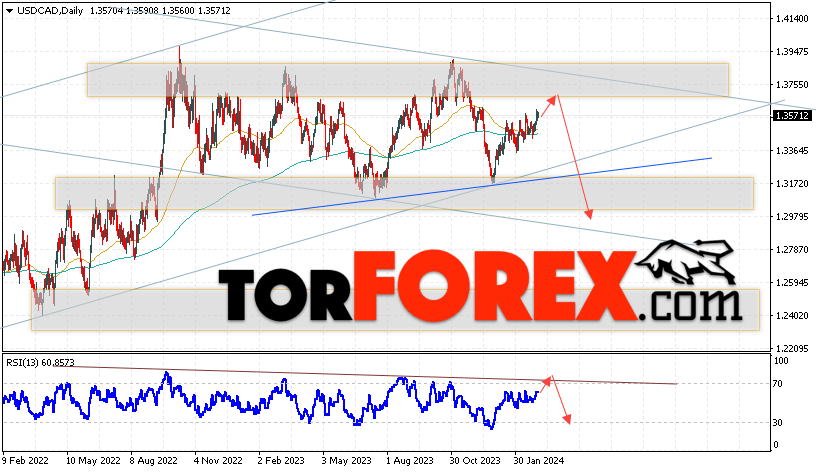This screenshot has height=472, width=816.
Task: Select the current price label 1.35712
Action: [x=792, y=116]
